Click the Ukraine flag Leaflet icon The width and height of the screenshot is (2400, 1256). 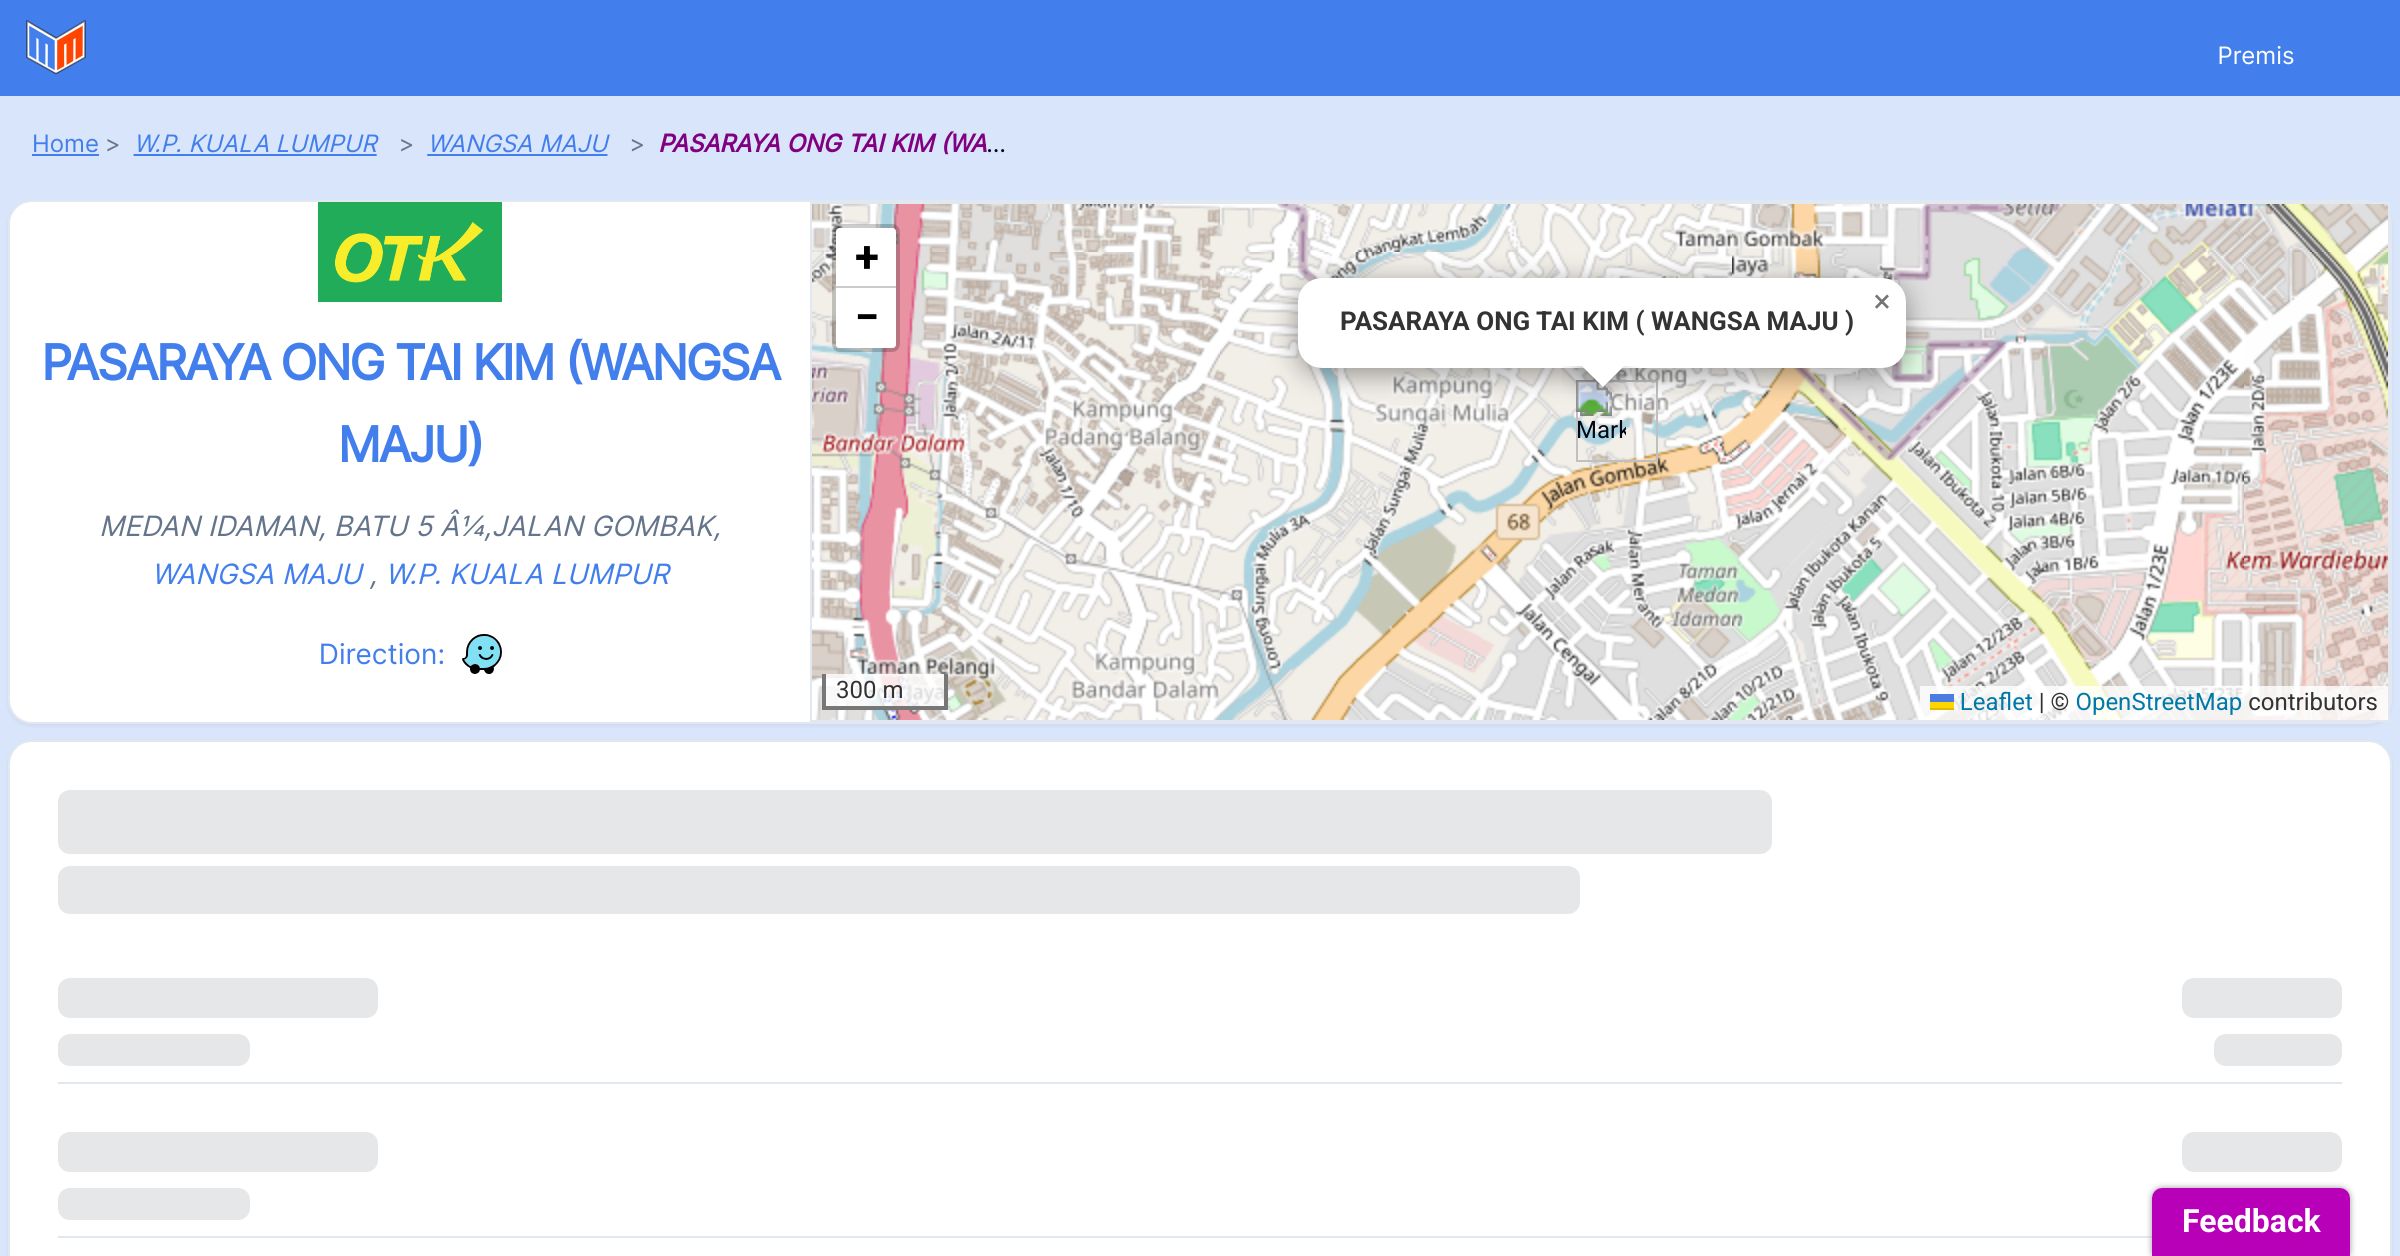click(1941, 702)
